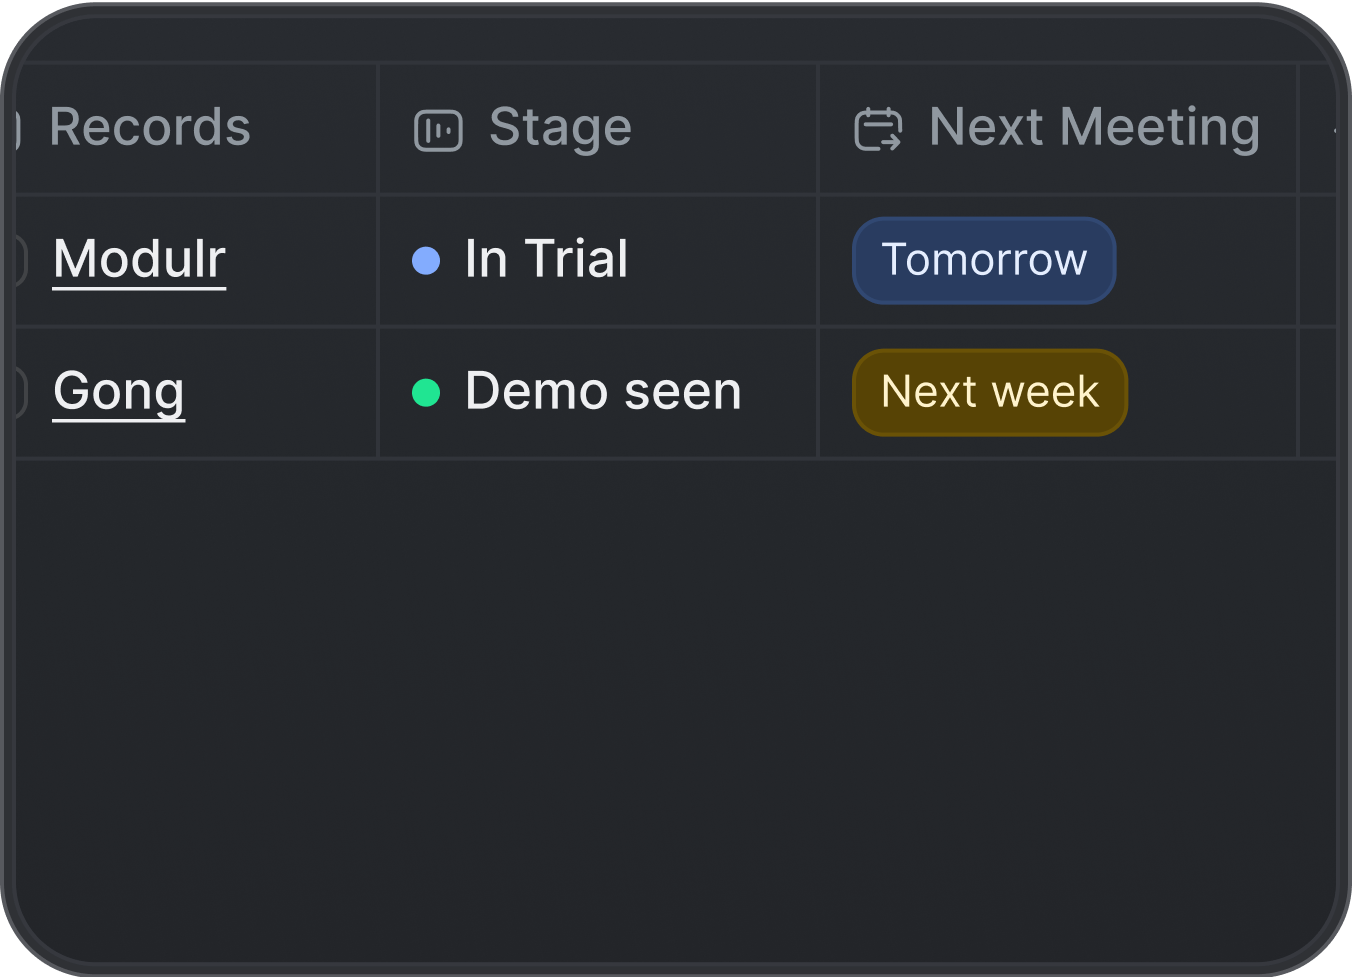The image size is (1352, 977).
Task: Open the Records column header menu
Action: coord(150,128)
